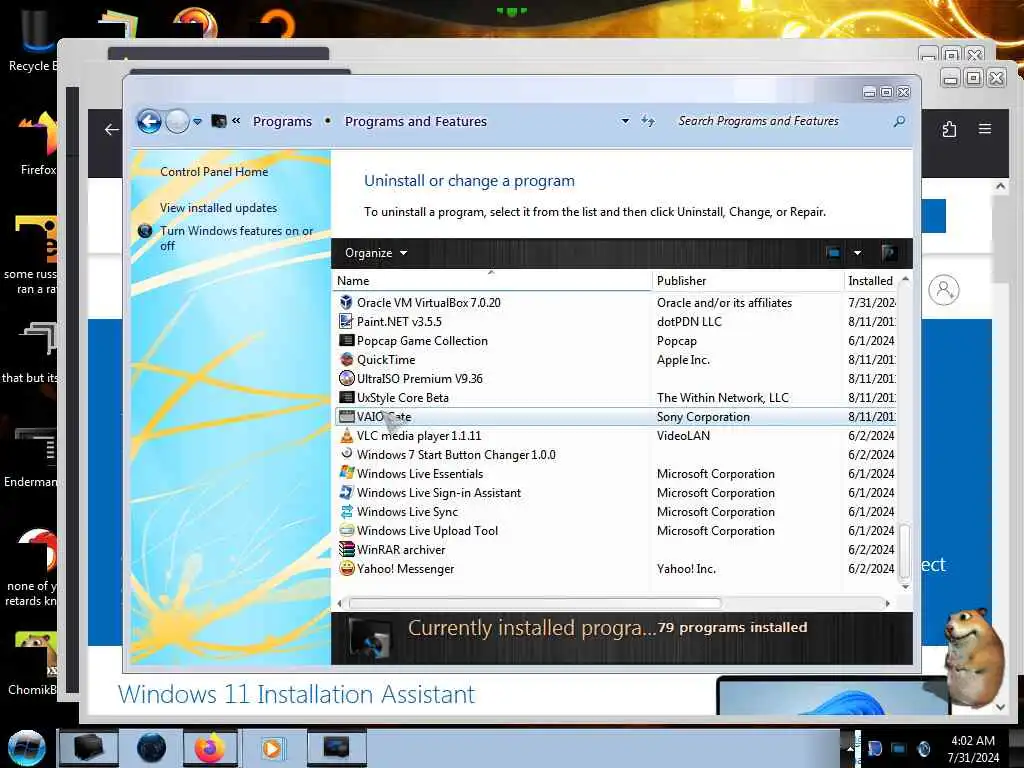Click the shield icon beside Windows features

145,231
